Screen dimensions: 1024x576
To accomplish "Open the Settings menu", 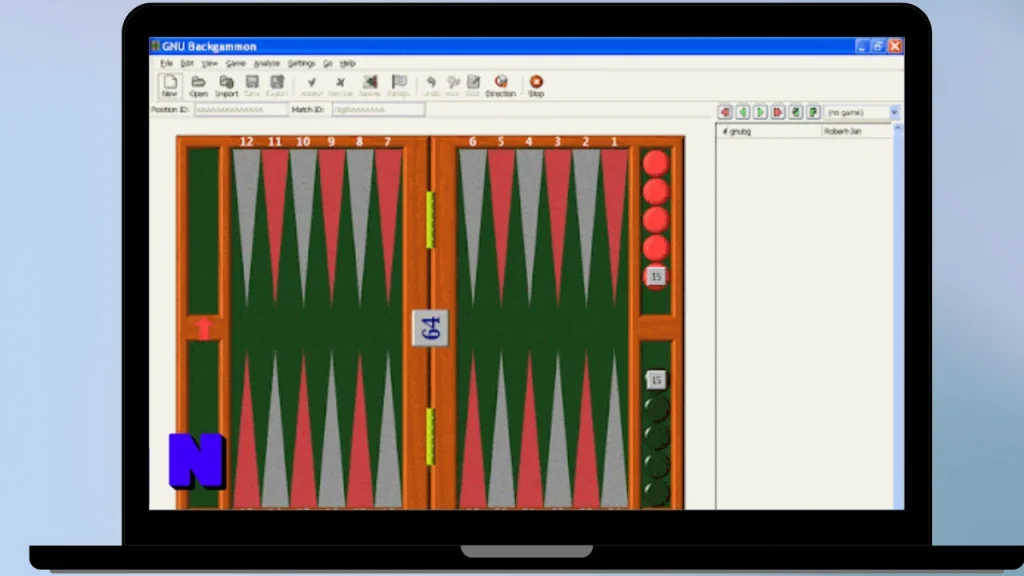I will pos(301,63).
